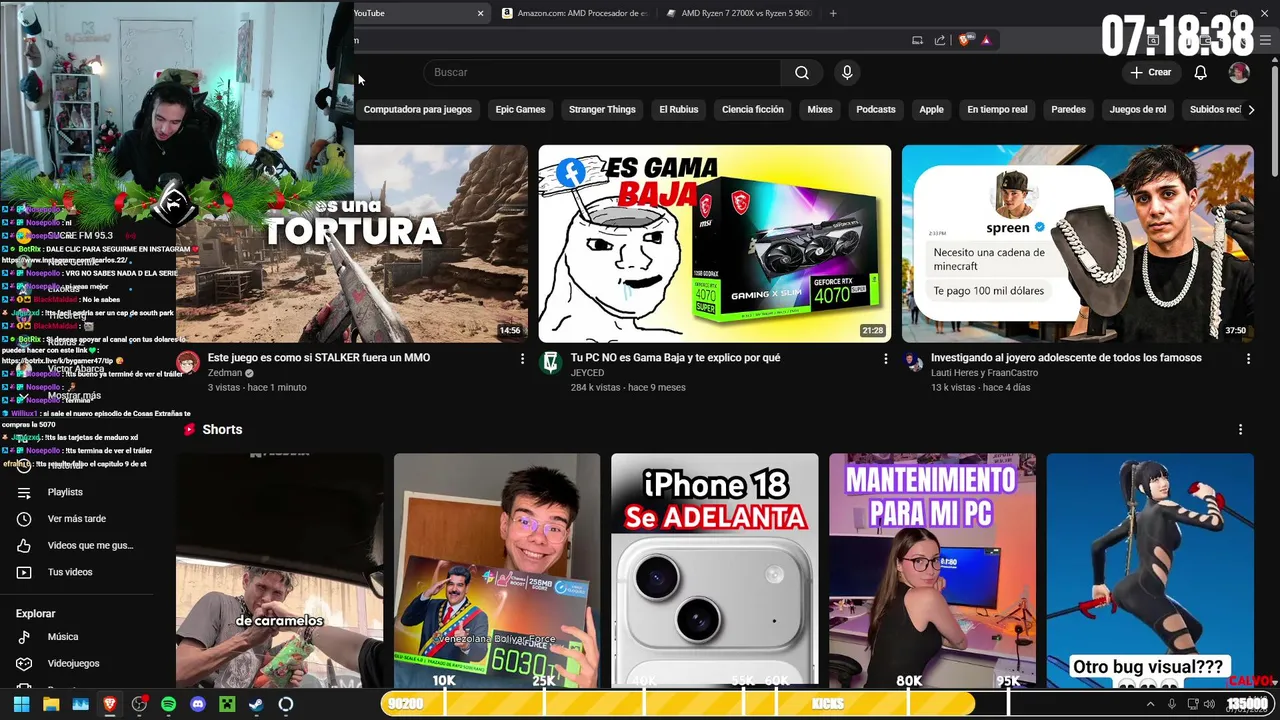Select 'Juegos de rol' filter chip
1280x720 pixels.
1138,109
